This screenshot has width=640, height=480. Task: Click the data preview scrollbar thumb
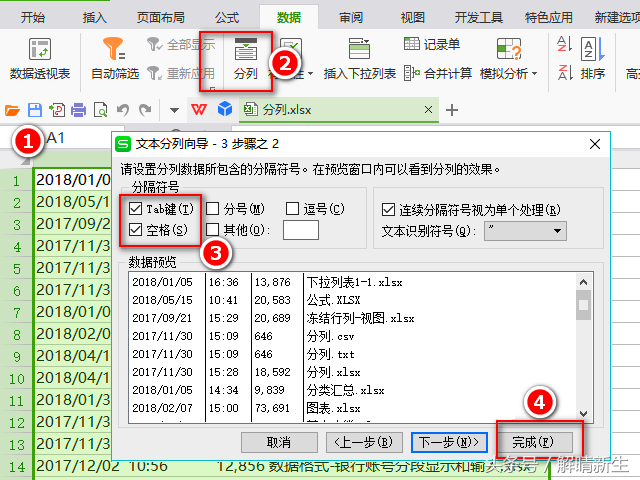point(583,305)
